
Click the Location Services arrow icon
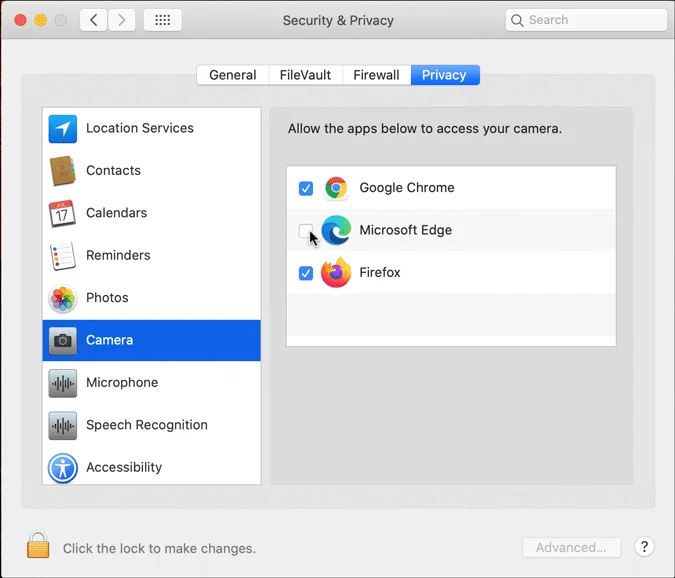[x=63, y=129]
